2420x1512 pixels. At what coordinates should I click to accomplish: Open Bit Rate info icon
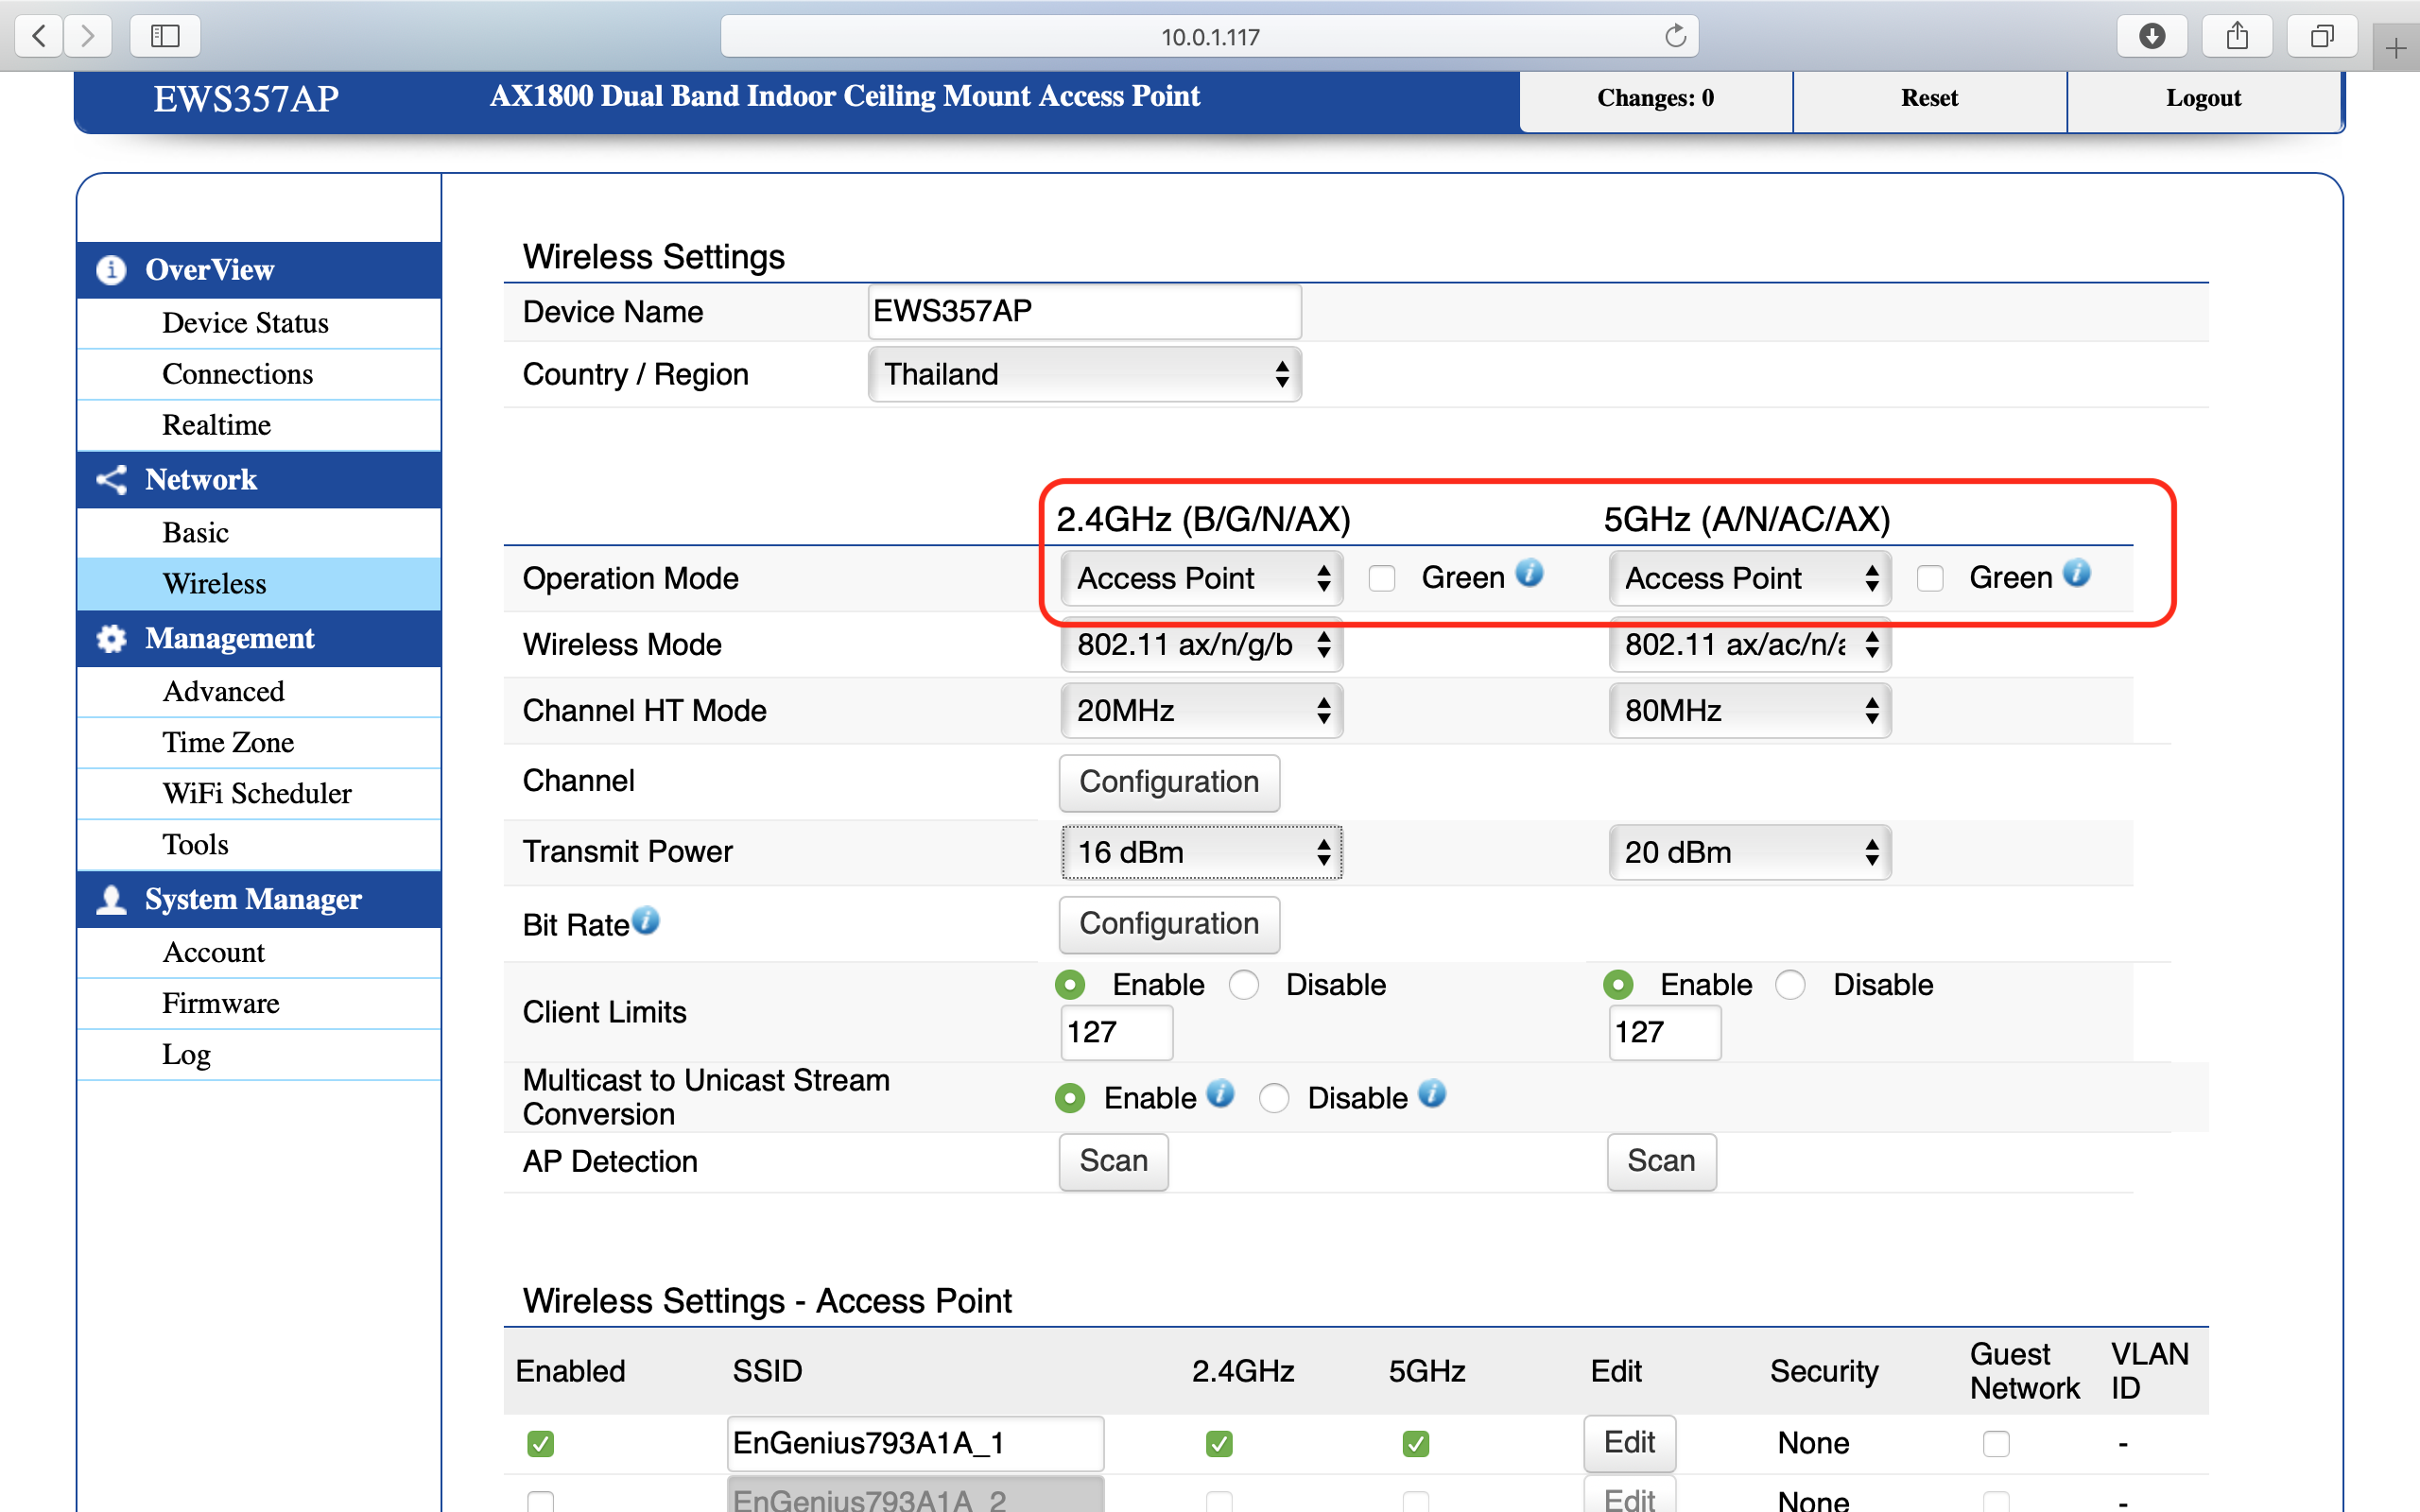pos(646,920)
